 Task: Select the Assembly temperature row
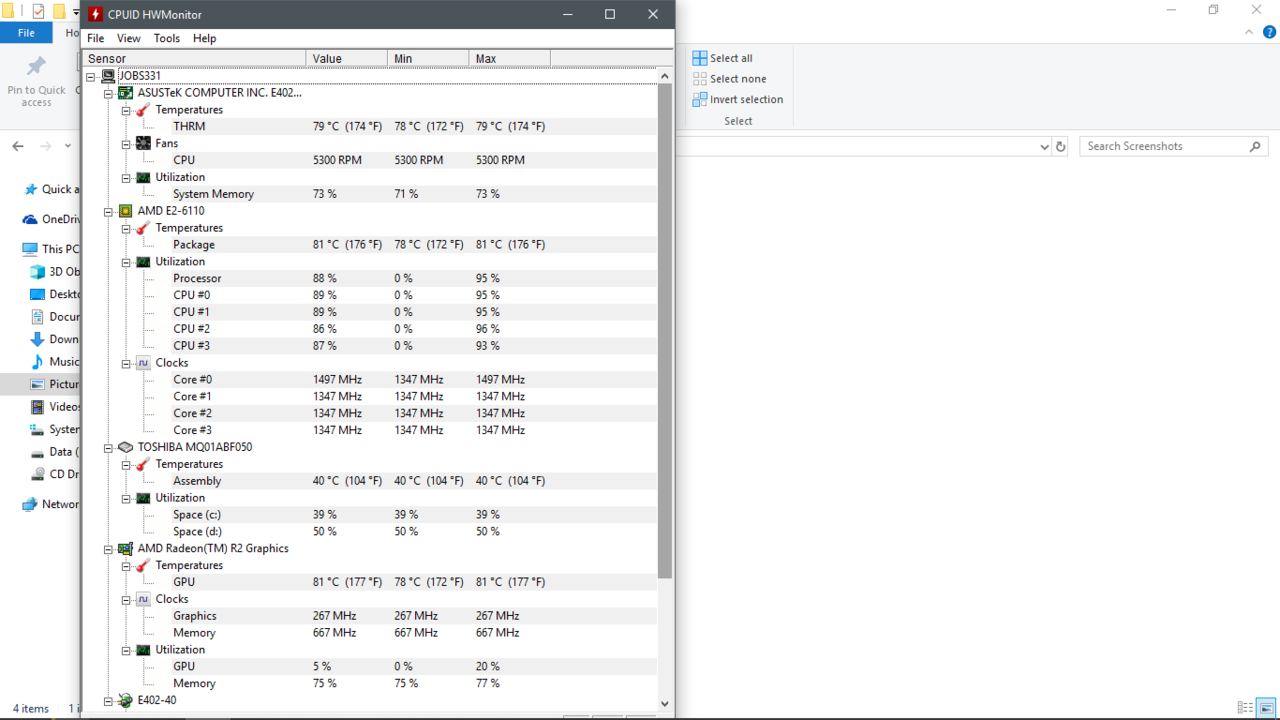tap(370, 481)
